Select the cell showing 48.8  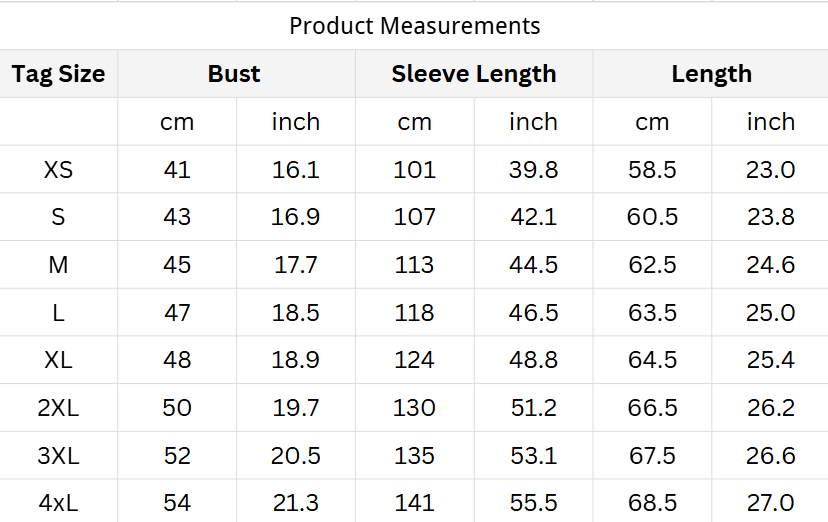533,360
